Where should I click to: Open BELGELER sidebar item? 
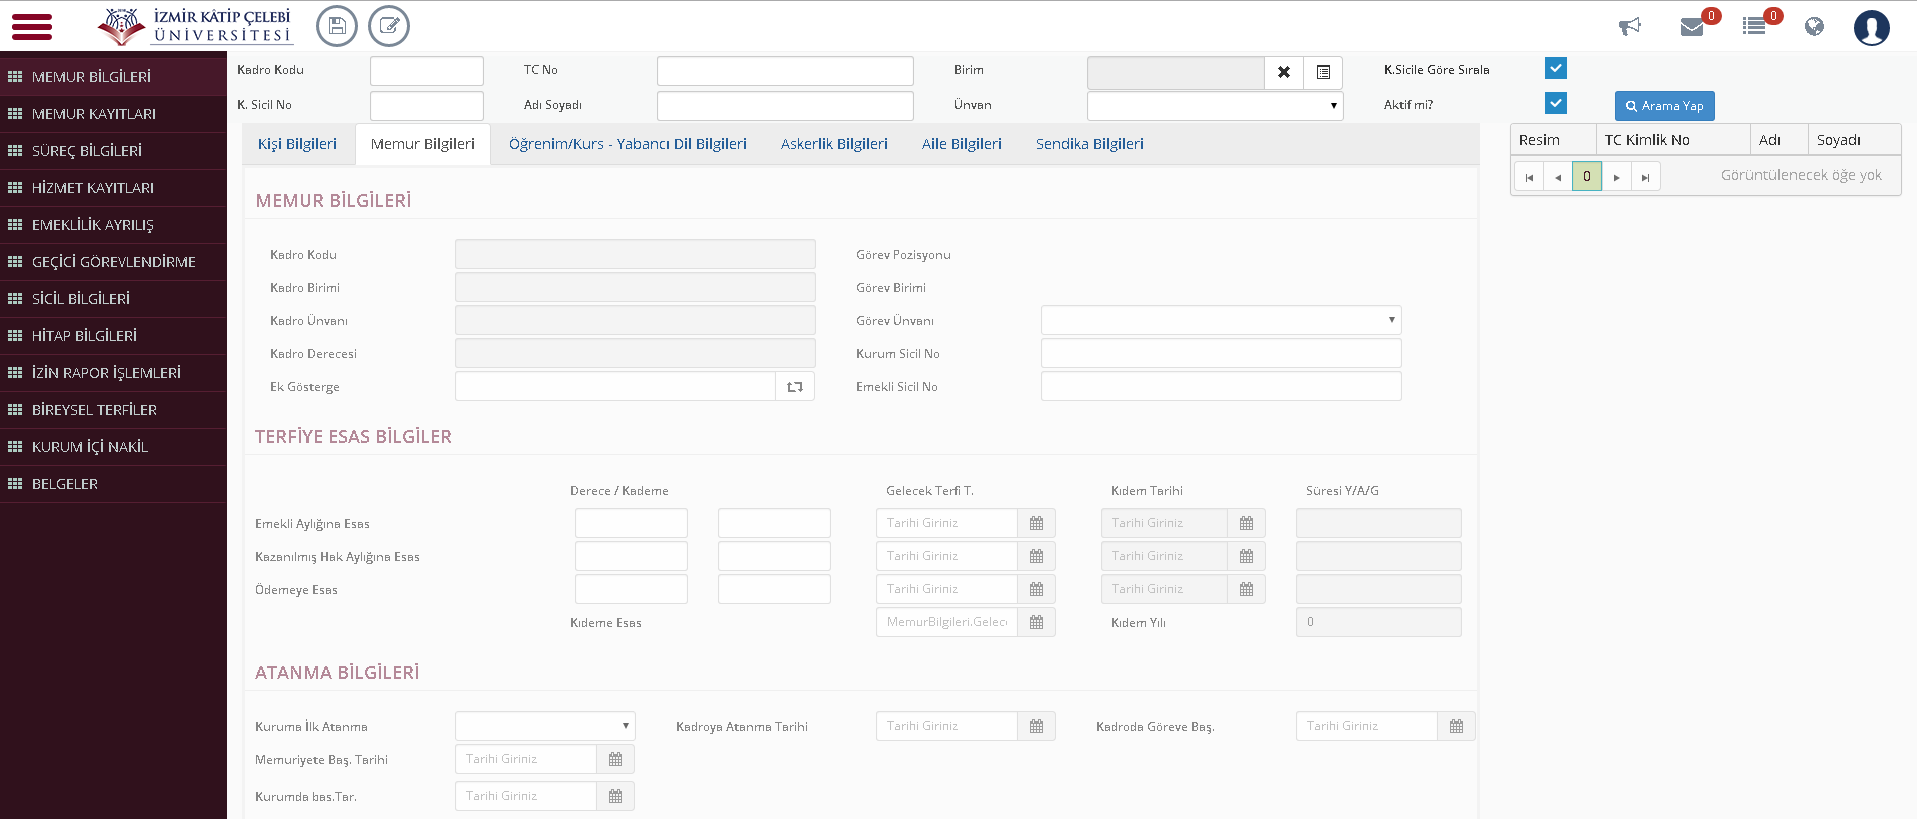click(113, 484)
